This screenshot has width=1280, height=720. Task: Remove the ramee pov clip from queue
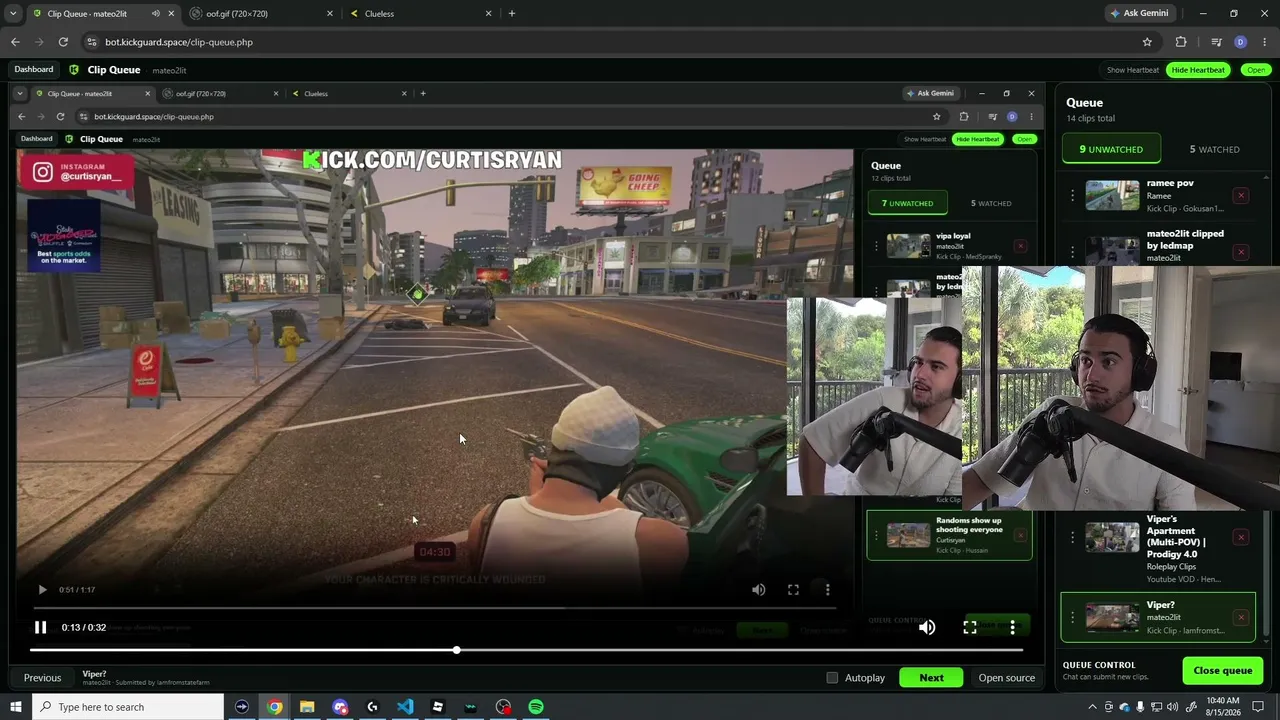(x=1241, y=196)
